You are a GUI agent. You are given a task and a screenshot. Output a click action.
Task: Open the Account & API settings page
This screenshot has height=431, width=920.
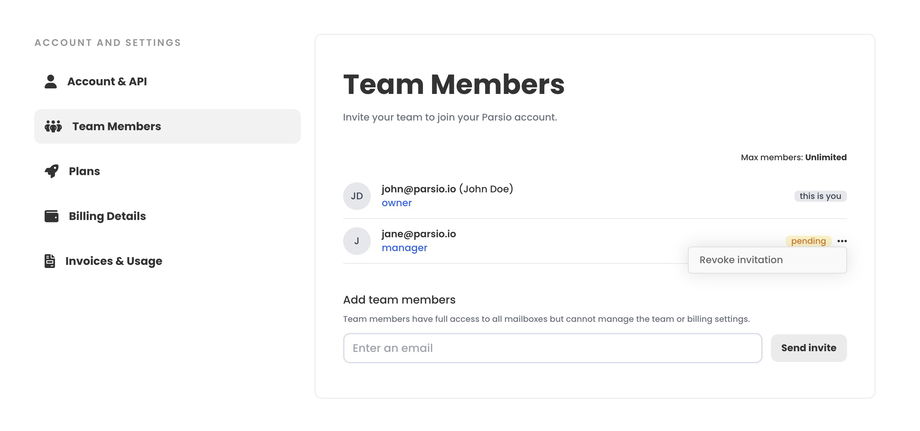pyautogui.click(x=107, y=82)
